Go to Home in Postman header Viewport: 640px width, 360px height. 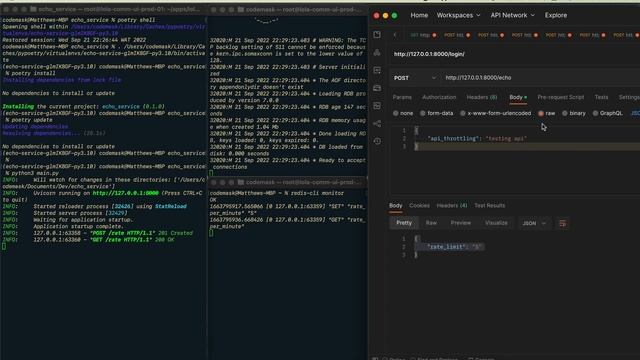coord(419,15)
